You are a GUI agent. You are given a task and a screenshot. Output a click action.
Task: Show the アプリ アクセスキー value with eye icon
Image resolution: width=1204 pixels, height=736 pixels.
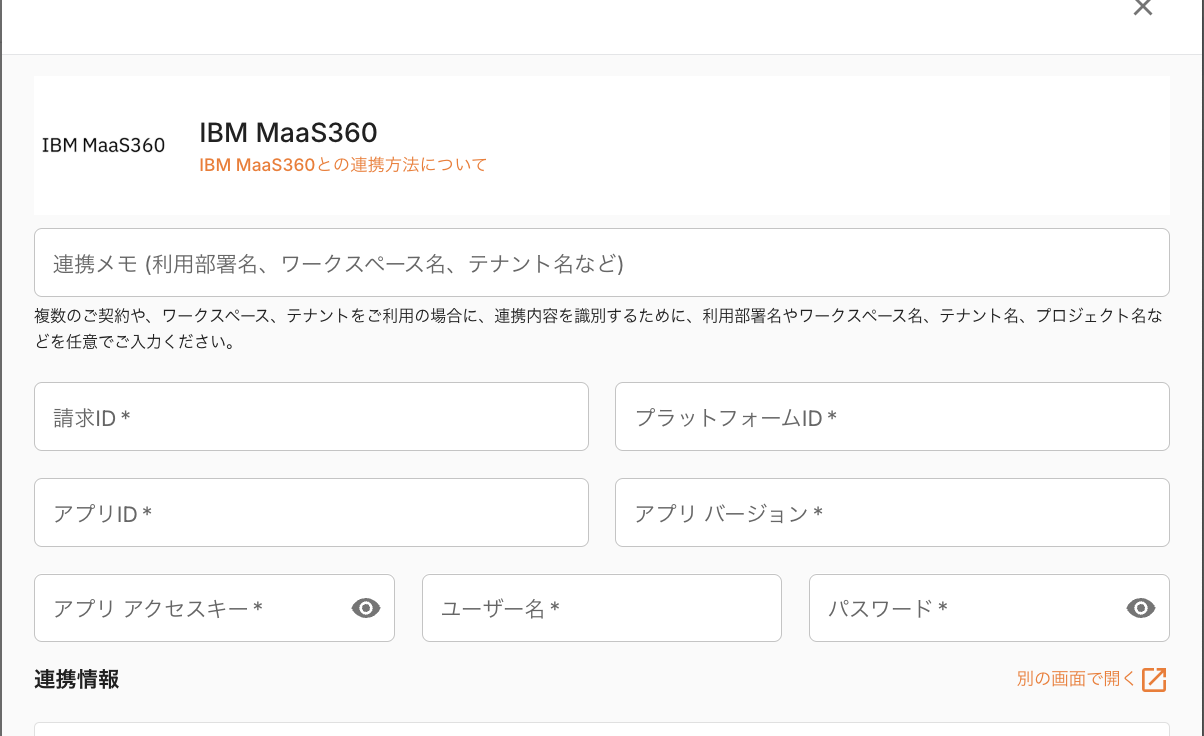tap(366, 608)
